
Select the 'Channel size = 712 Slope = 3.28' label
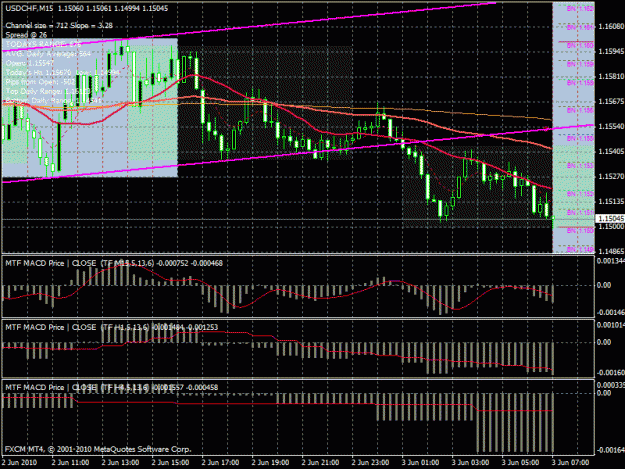click(59, 26)
